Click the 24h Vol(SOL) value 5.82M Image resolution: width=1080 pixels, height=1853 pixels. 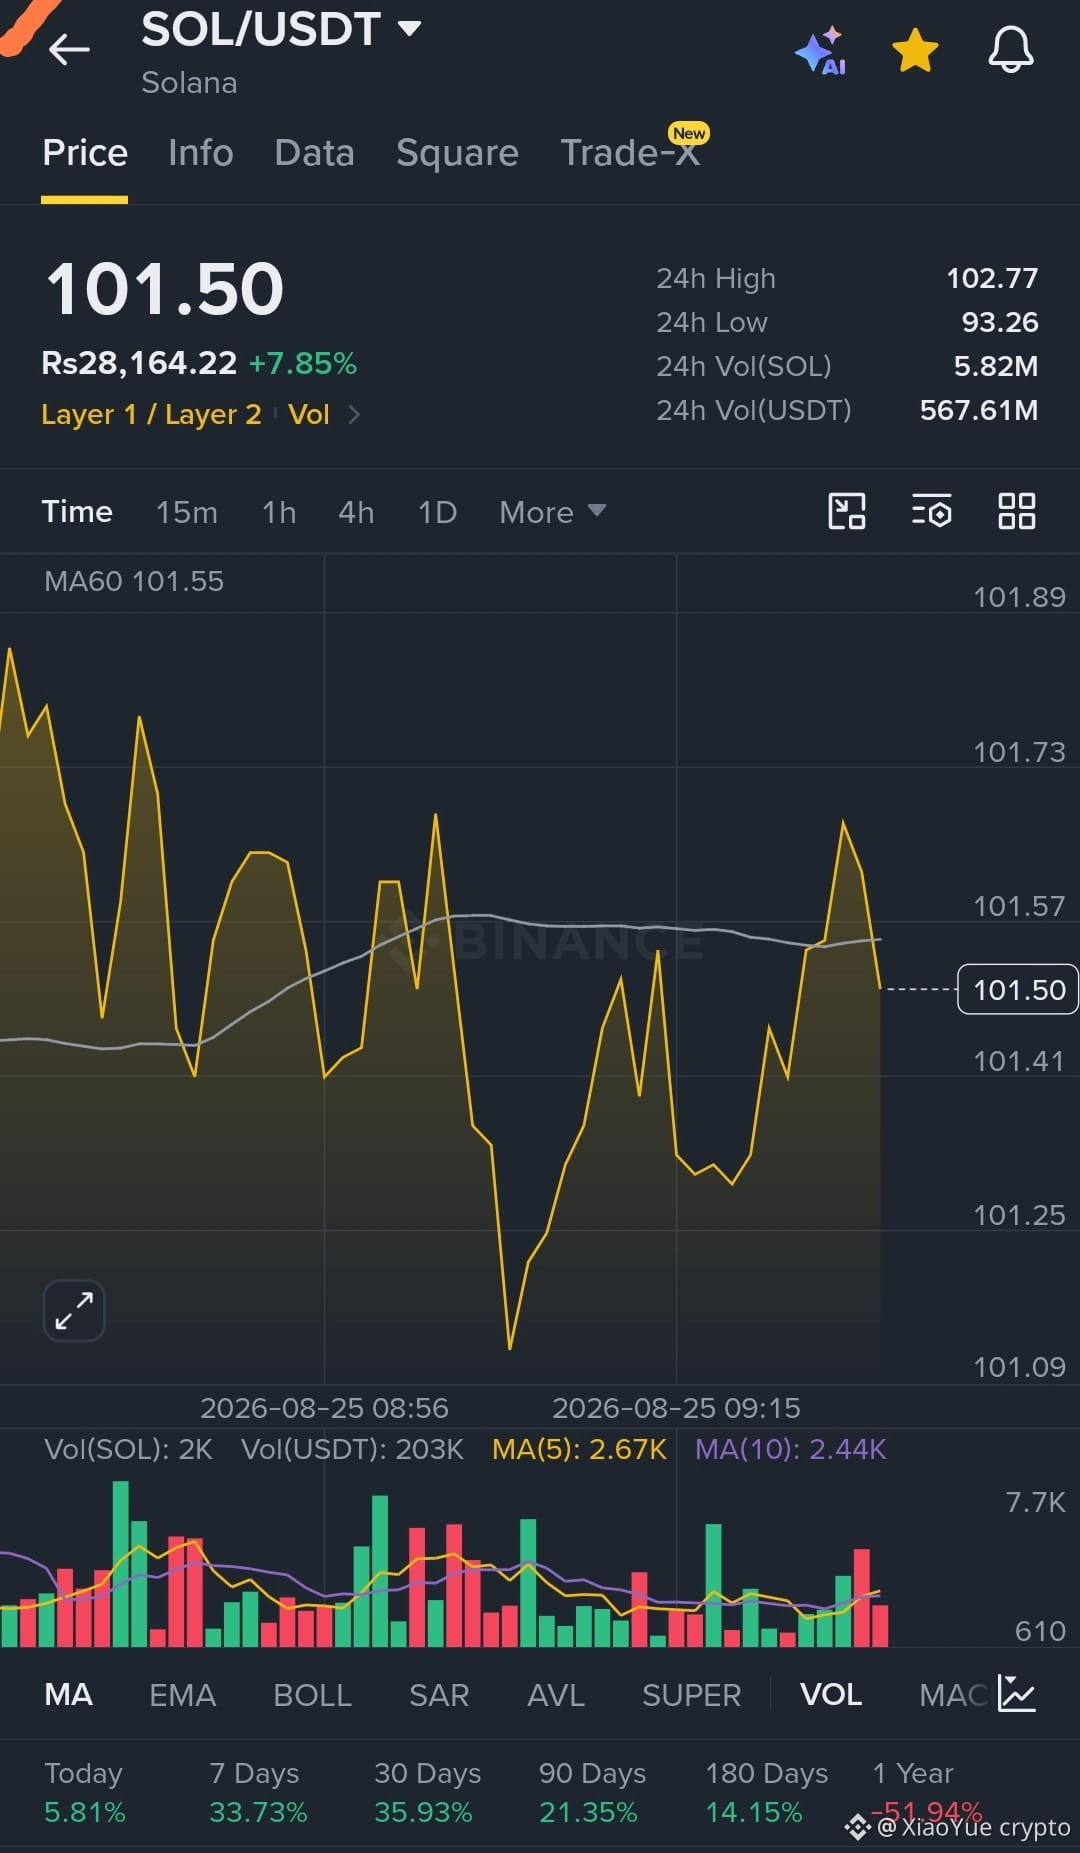tap(996, 366)
